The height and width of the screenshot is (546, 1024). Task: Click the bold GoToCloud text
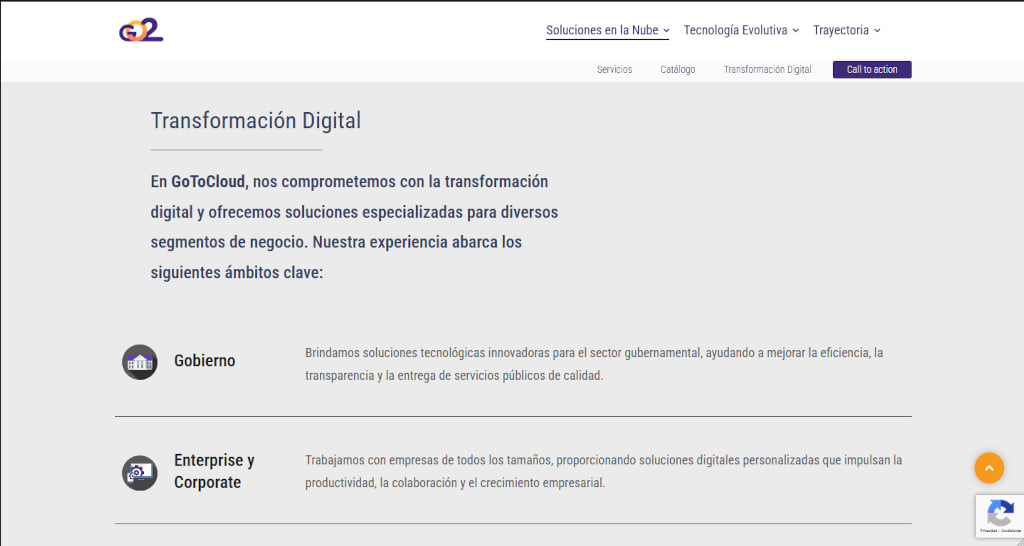208,182
